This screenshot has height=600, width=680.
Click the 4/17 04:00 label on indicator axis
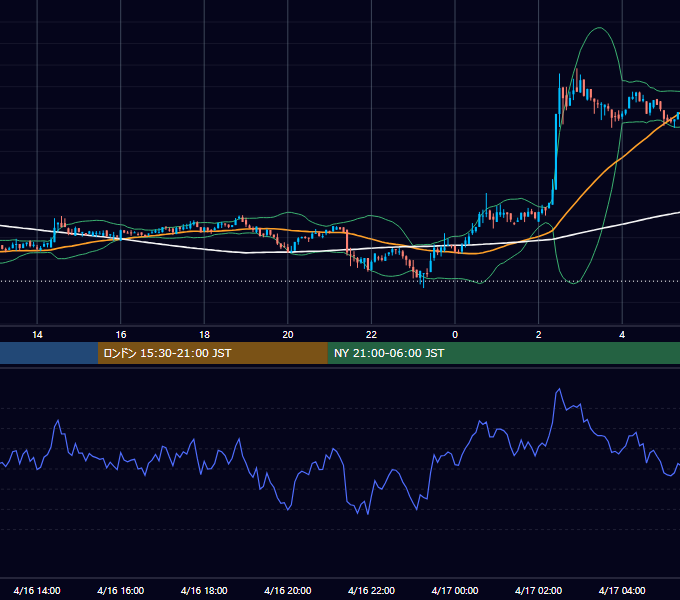pos(622,590)
